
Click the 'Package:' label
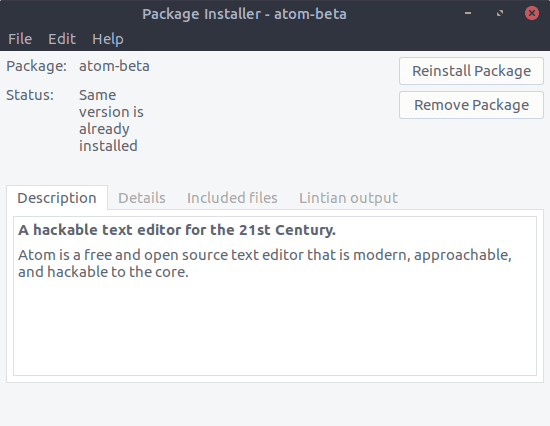[x=36, y=66]
